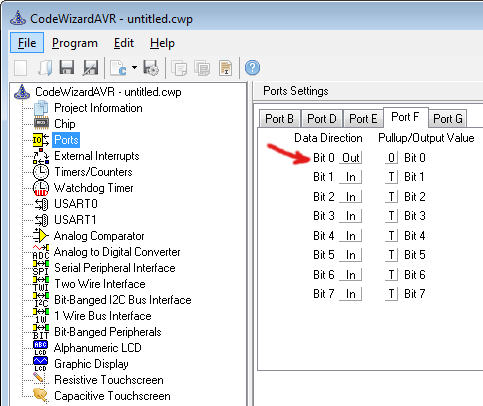Select the Capacitive Touchscreen node
Screen dimensions: 483x406
tap(112, 396)
